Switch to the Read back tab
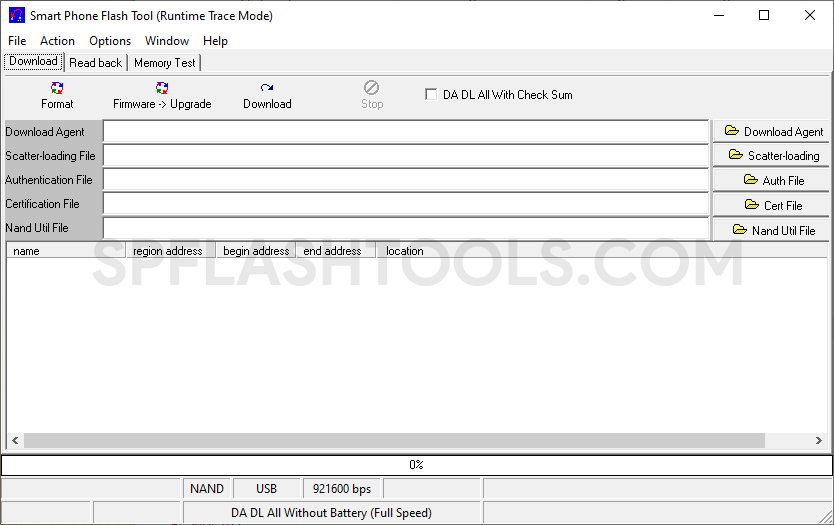The height and width of the screenshot is (525, 834). (x=95, y=62)
